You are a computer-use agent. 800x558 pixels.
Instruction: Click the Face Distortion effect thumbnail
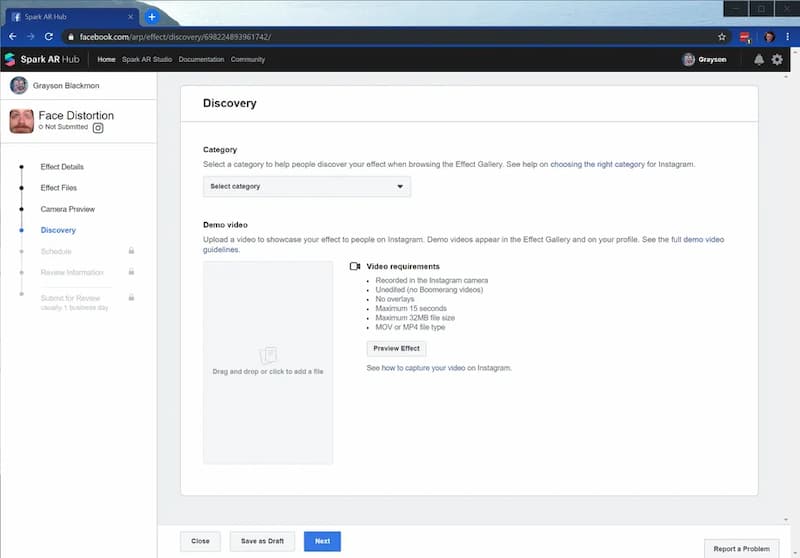point(21,121)
